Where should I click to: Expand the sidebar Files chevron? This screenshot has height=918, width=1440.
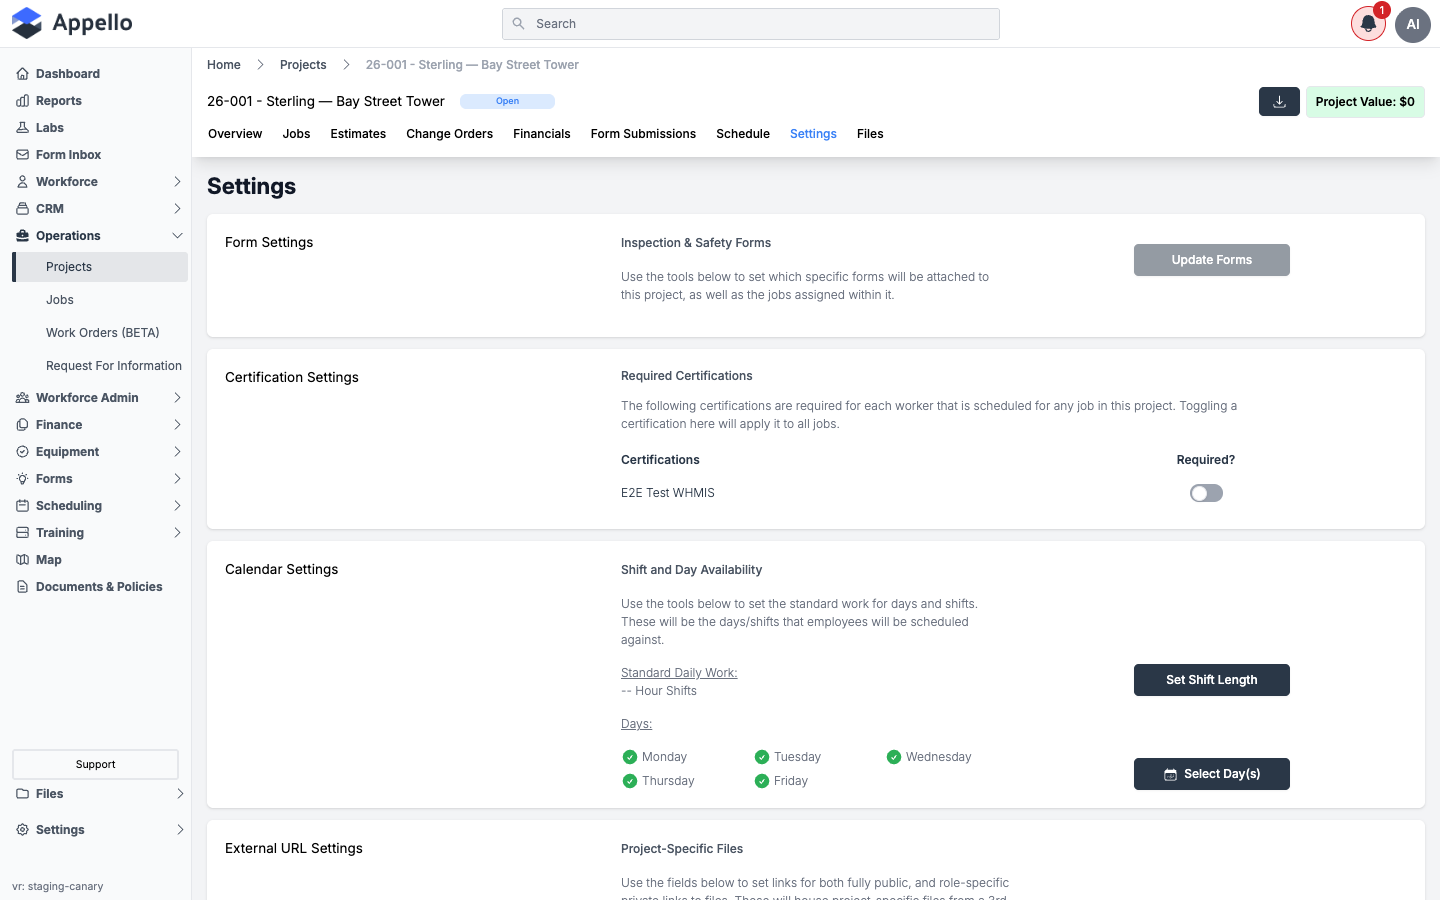pos(180,794)
